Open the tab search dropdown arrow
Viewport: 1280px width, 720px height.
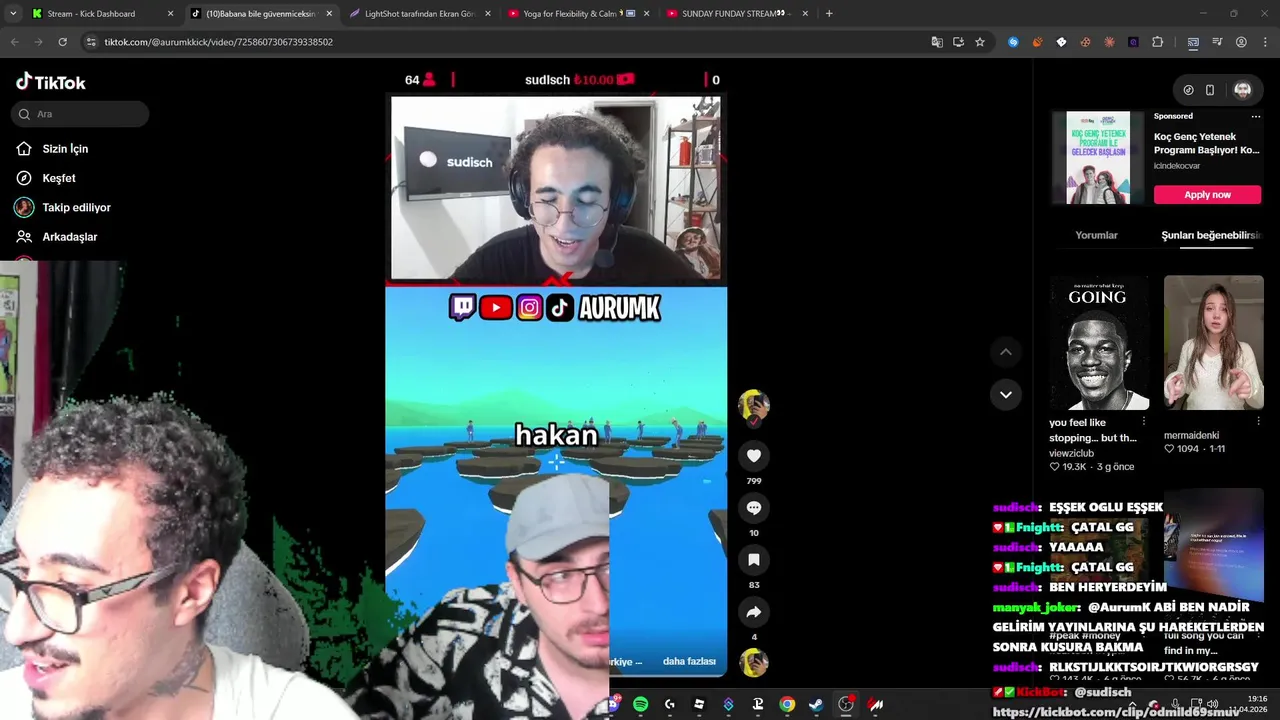[13, 14]
